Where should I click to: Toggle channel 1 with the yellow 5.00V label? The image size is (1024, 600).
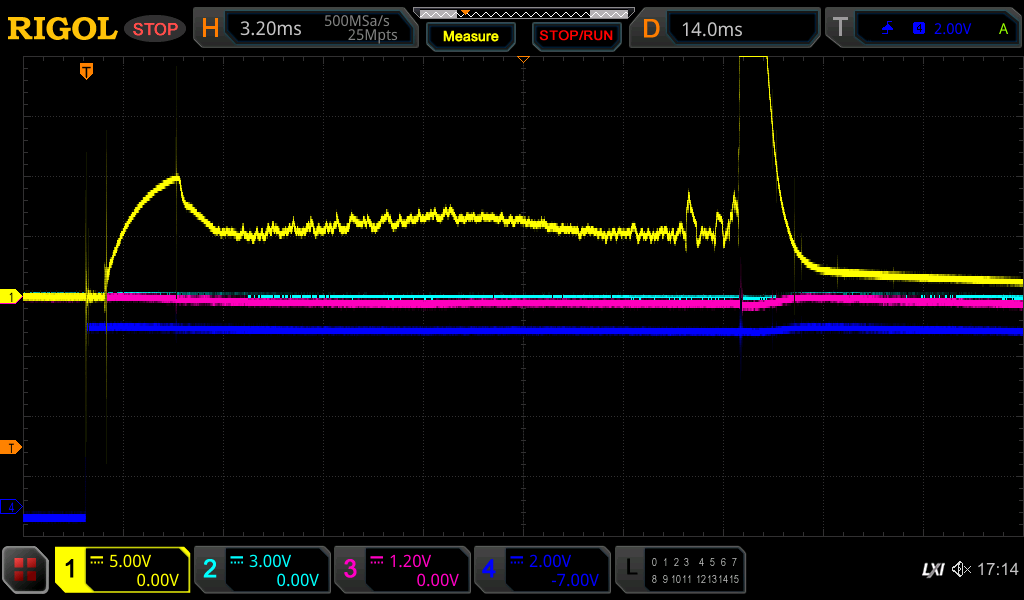[x=123, y=570]
